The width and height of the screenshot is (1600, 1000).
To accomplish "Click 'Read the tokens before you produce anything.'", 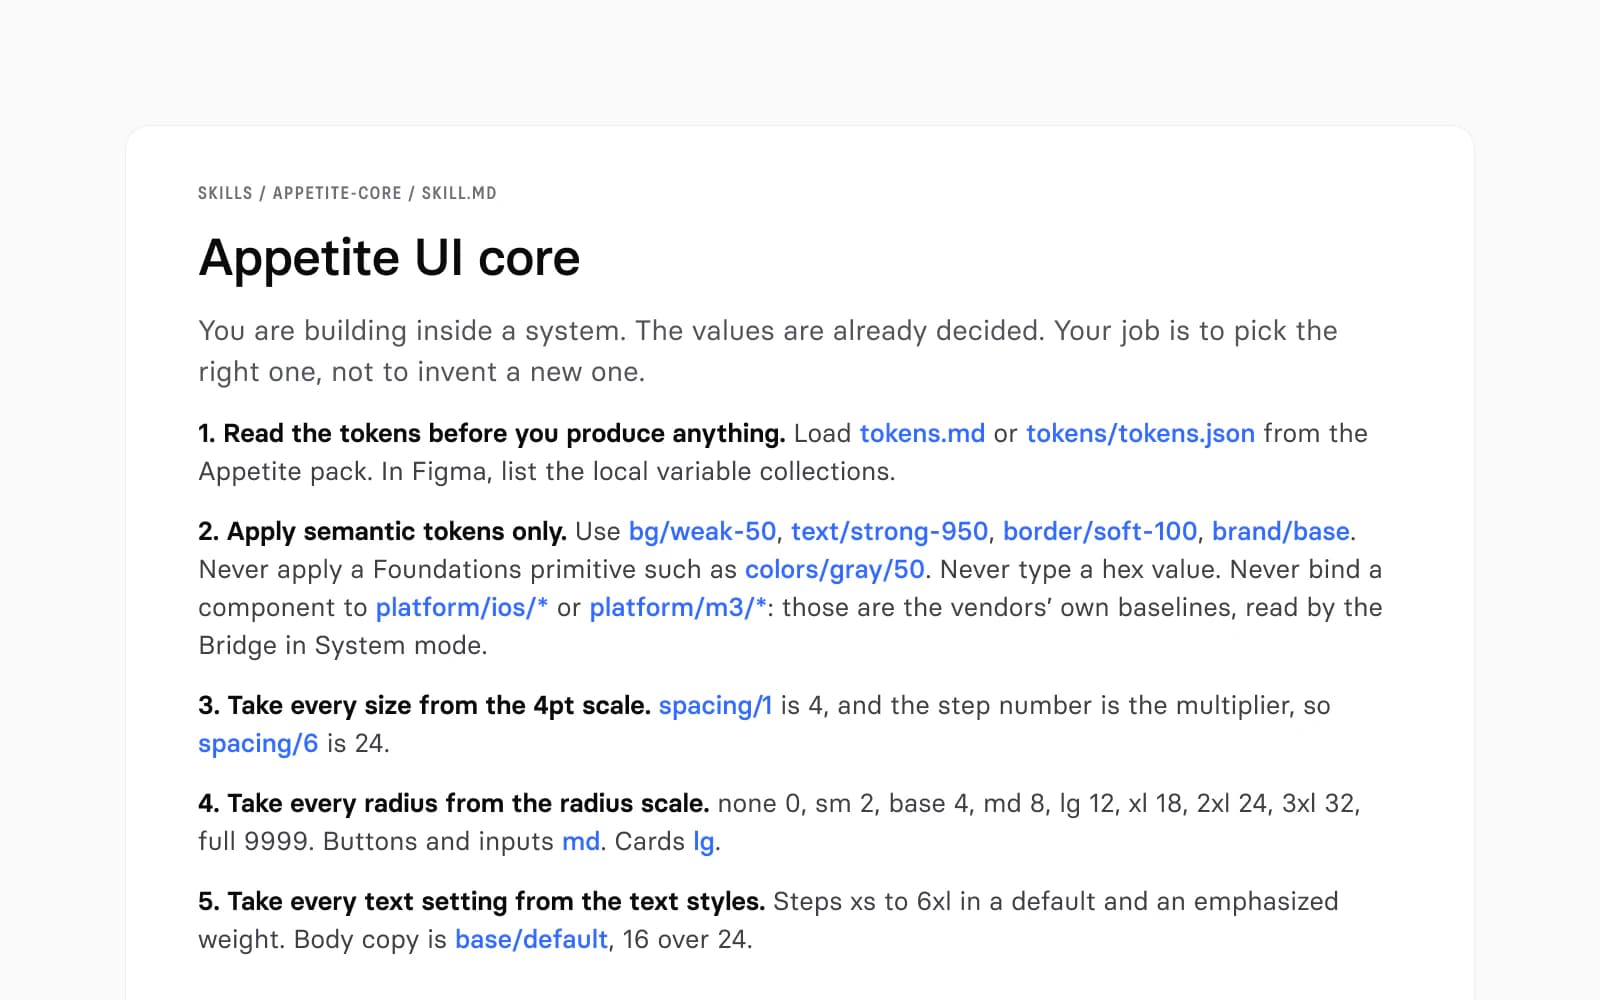I will [x=504, y=433].
